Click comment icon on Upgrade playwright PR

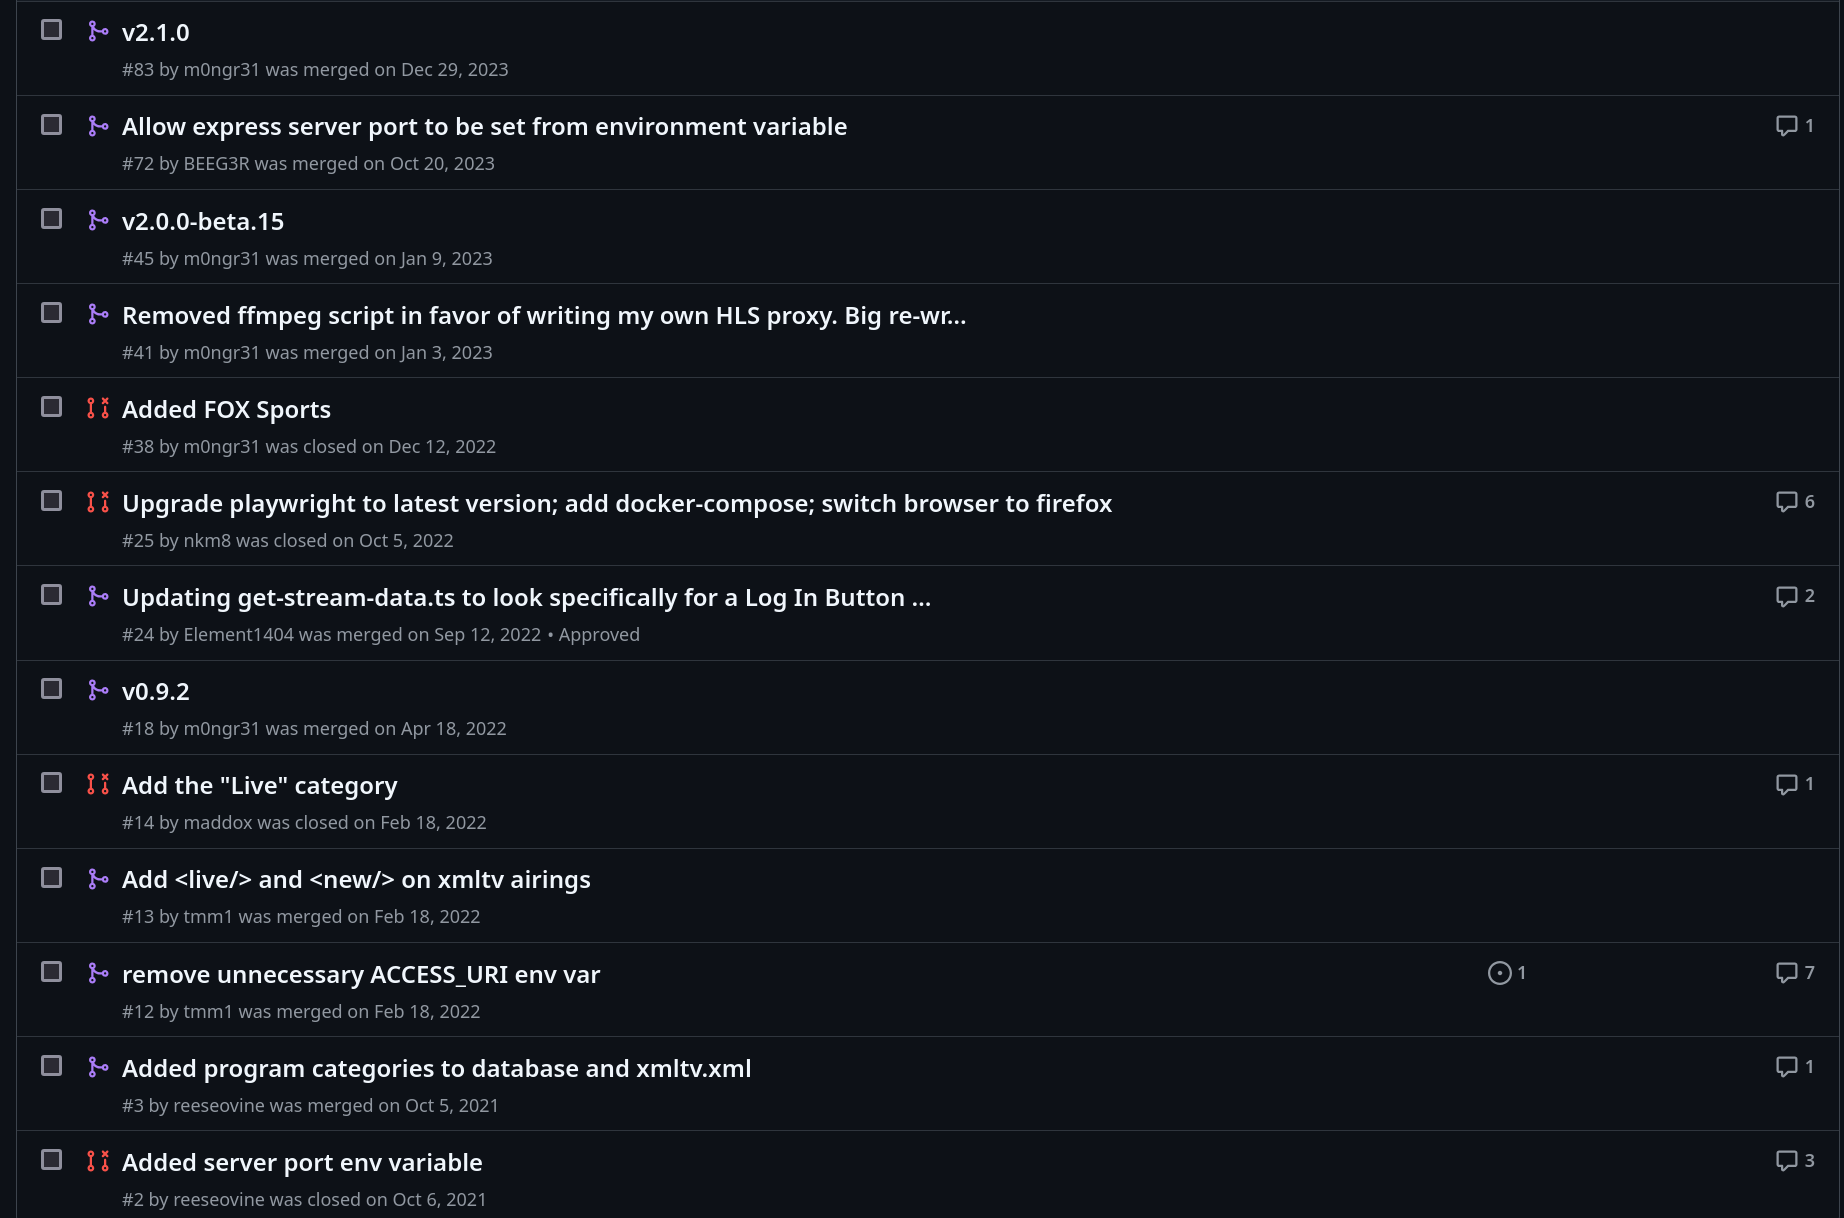tap(1786, 502)
